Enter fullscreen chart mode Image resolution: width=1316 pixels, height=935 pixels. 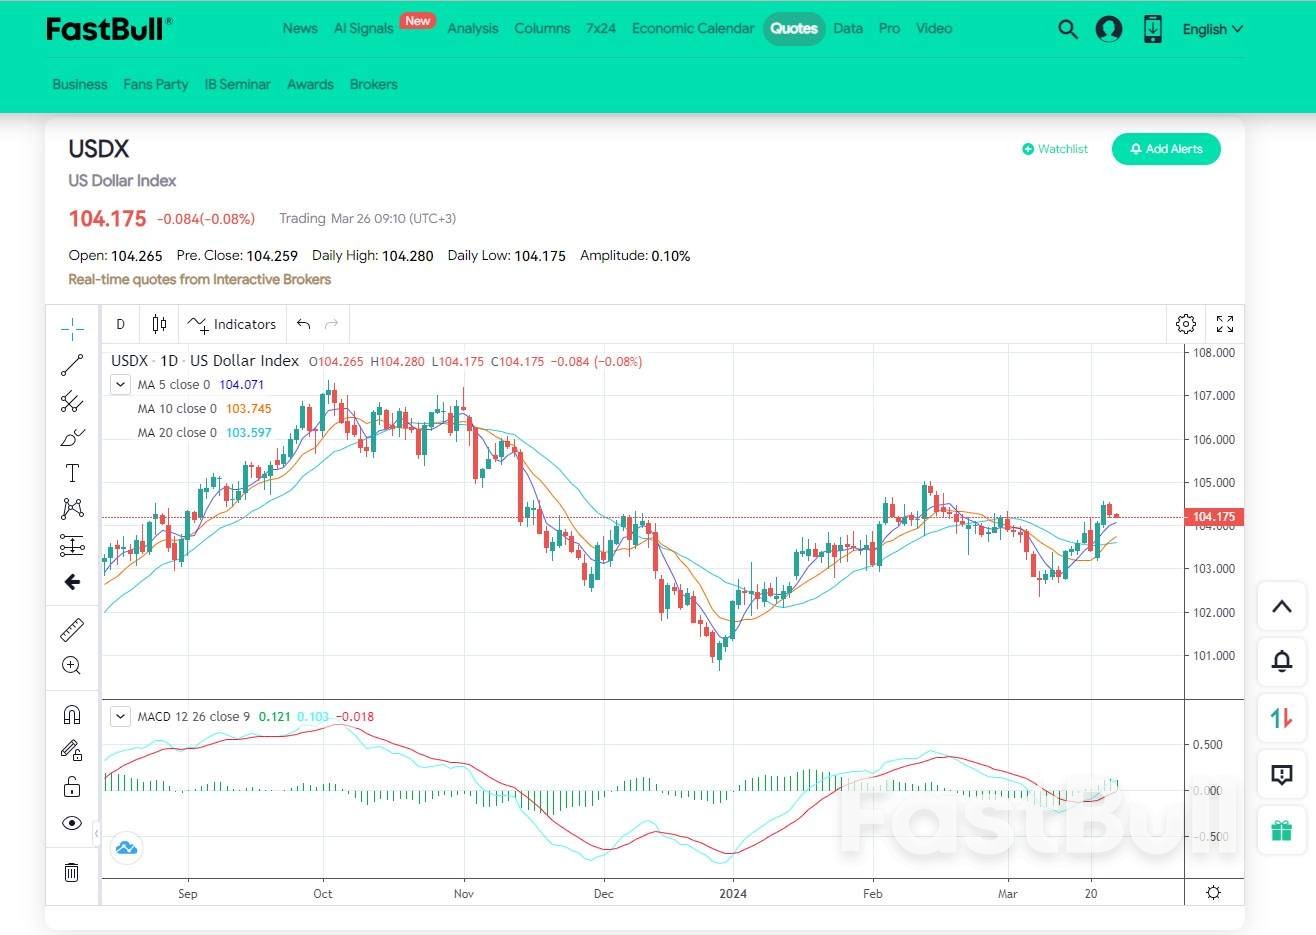(x=1225, y=324)
